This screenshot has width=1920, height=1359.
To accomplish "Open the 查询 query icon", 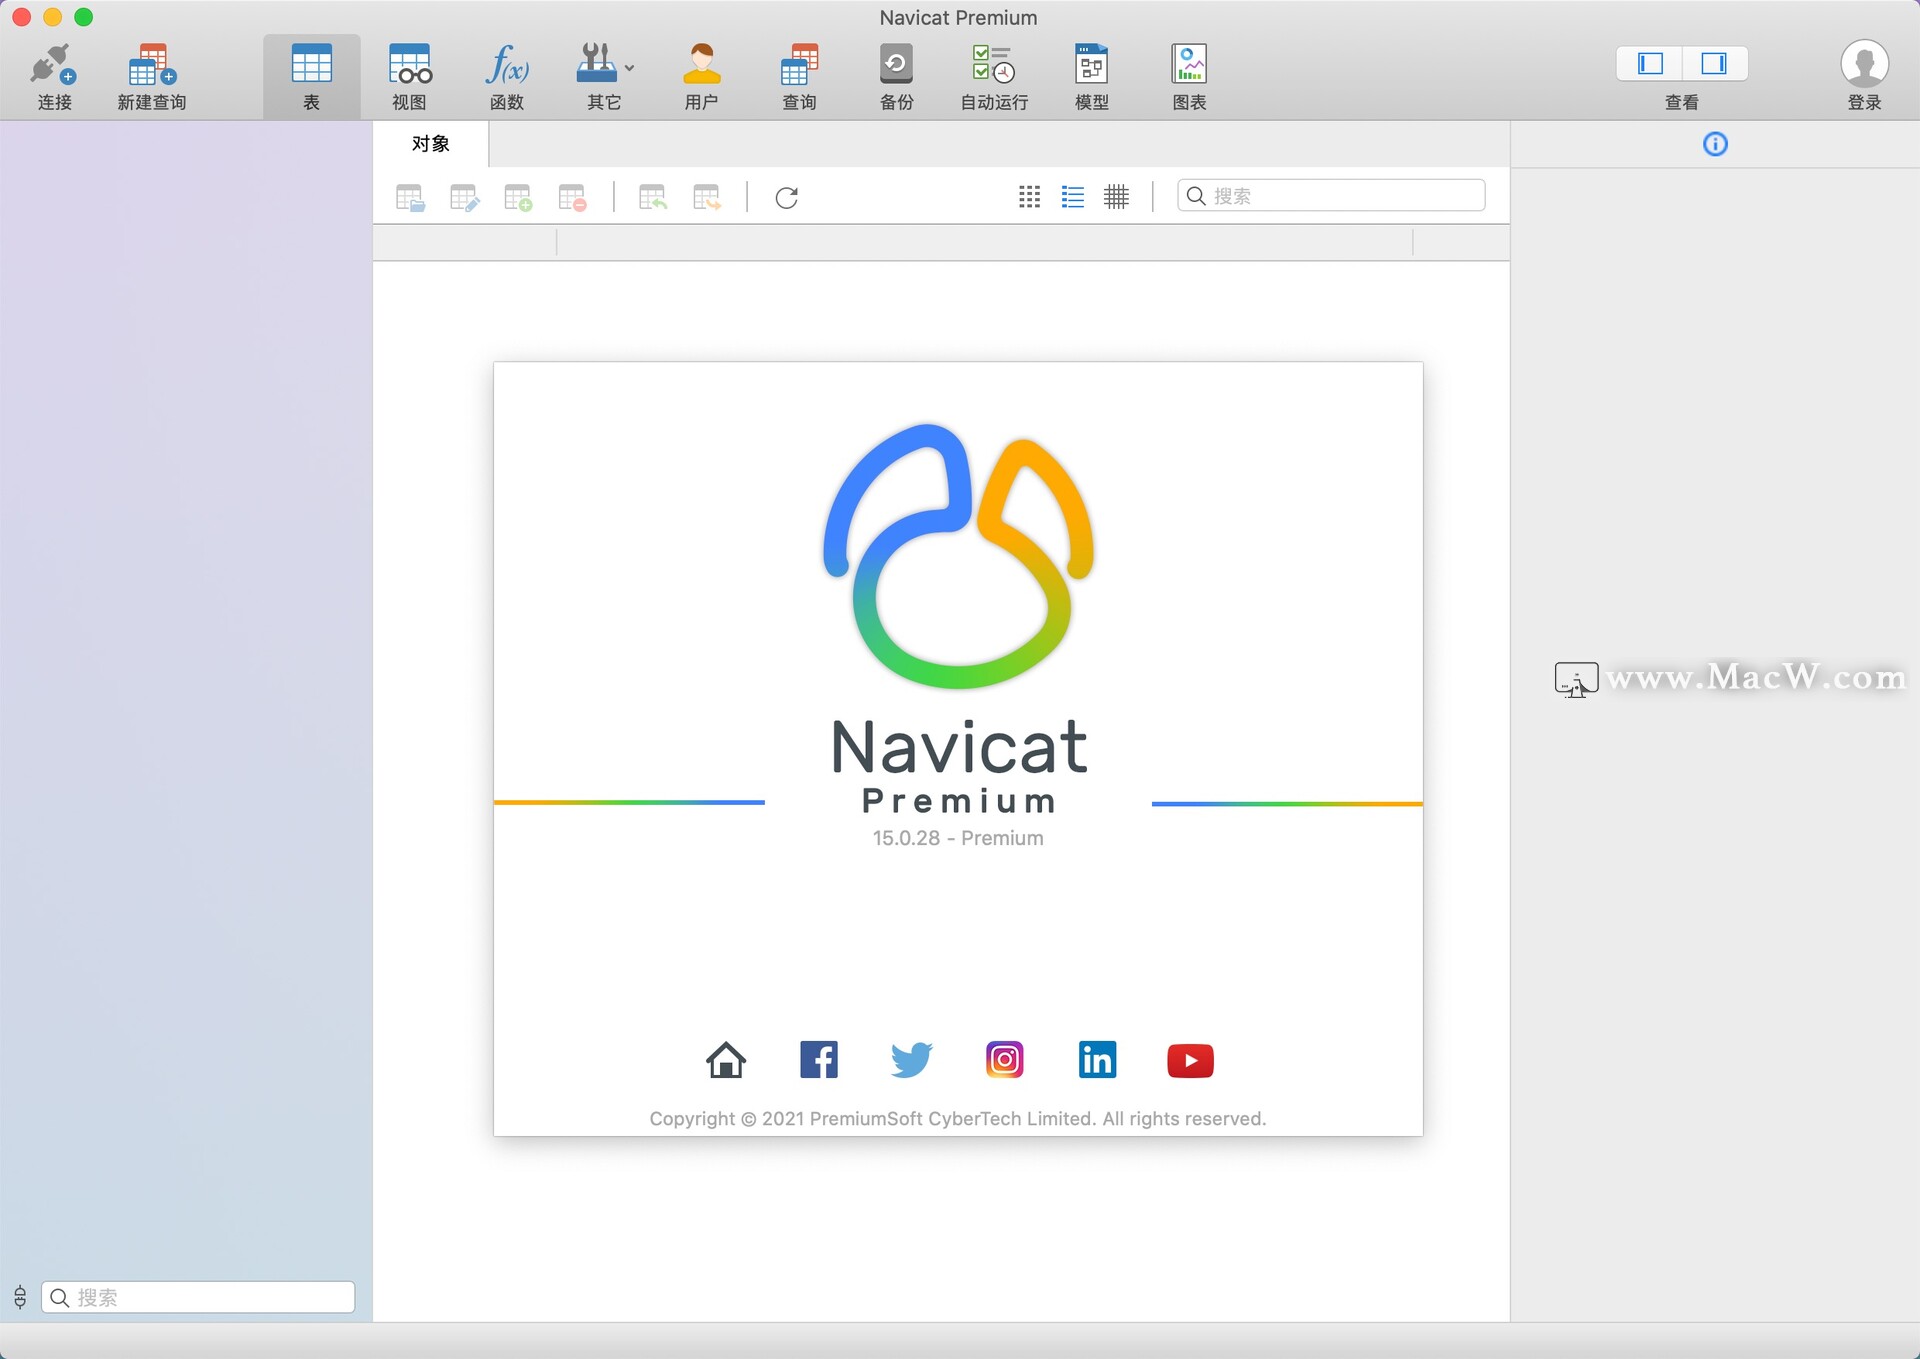I will pyautogui.click(x=799, y=64).
